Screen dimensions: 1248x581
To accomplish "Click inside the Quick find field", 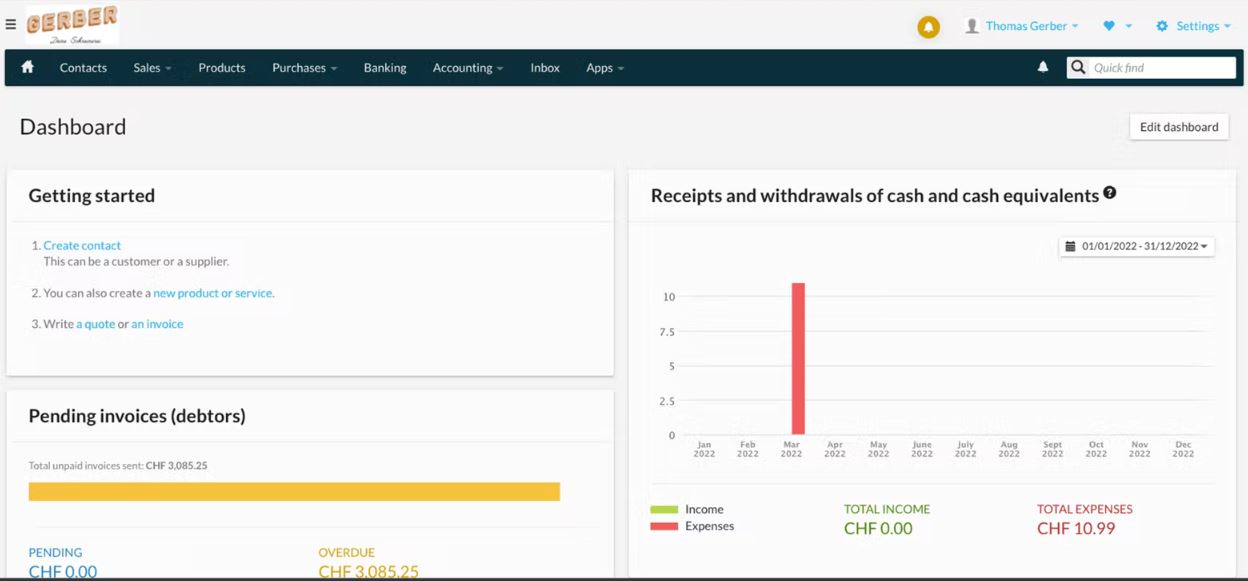I will pyautogui.click(x=1160, y=66).
